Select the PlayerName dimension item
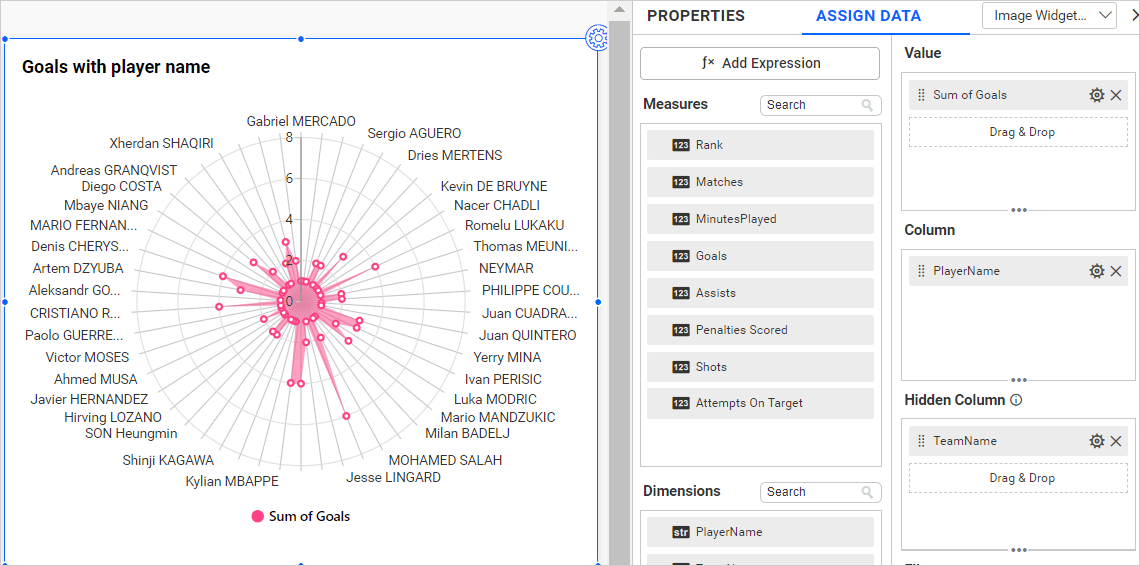The height and width of the screenshot is (566, 1140). point(760,532)
